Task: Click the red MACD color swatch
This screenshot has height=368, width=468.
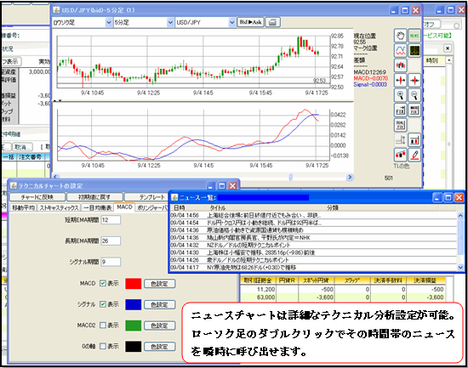Action: (x=133, y=283)
